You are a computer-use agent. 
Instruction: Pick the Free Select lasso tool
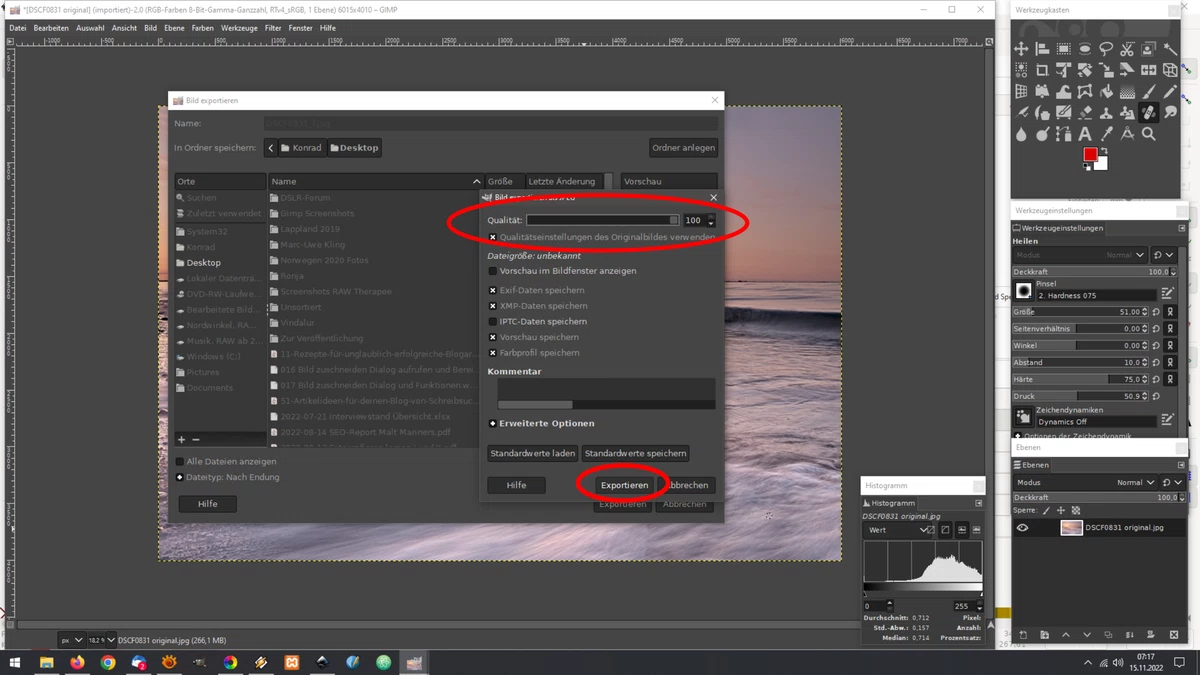(1106, 49)
